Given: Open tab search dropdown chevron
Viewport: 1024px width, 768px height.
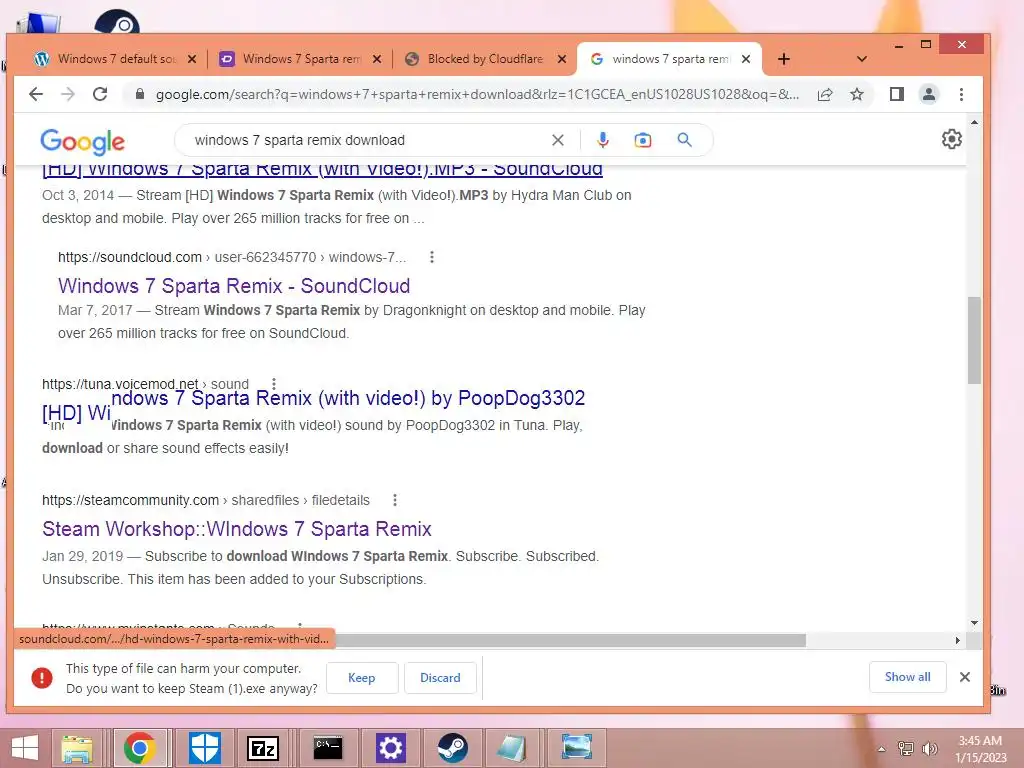Looking at the screenshot, I should tap(862, 59).
